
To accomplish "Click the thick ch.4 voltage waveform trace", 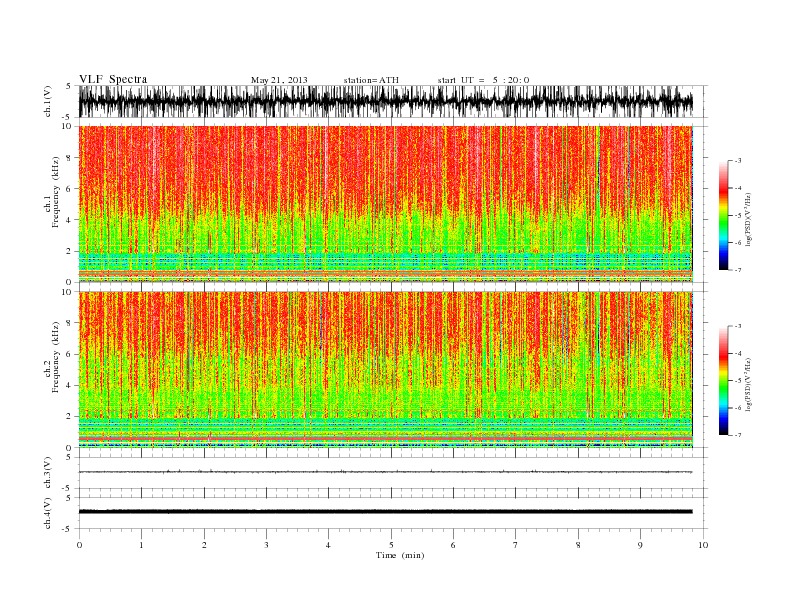I will 385,512.
